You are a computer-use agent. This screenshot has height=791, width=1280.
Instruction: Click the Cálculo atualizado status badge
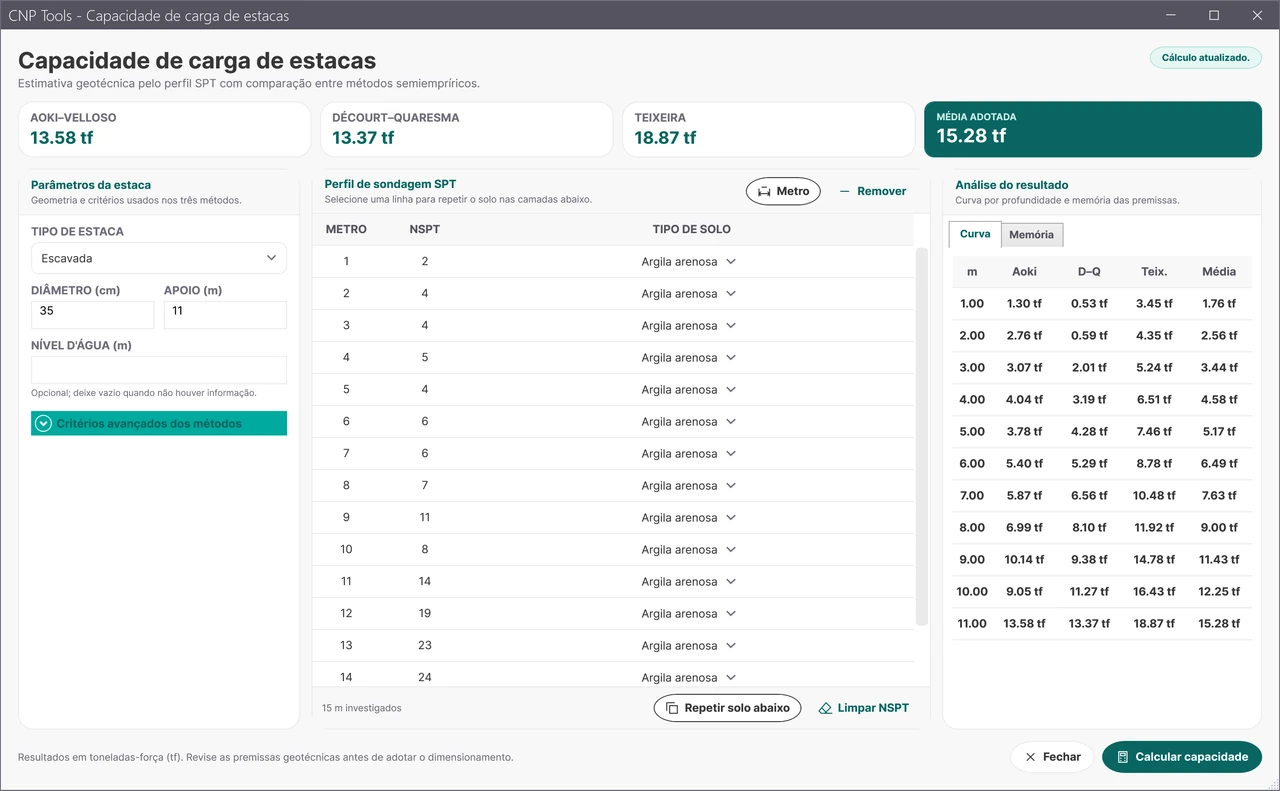click(1205, 58)
